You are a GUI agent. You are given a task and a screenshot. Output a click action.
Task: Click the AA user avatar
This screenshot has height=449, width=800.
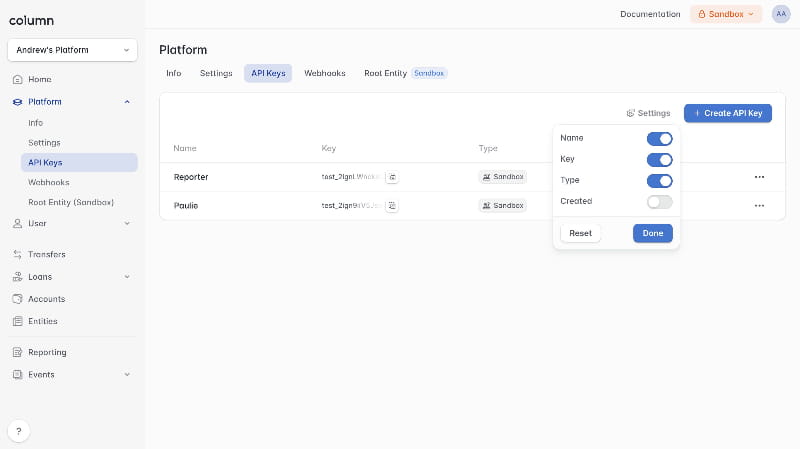coord(781,14)
